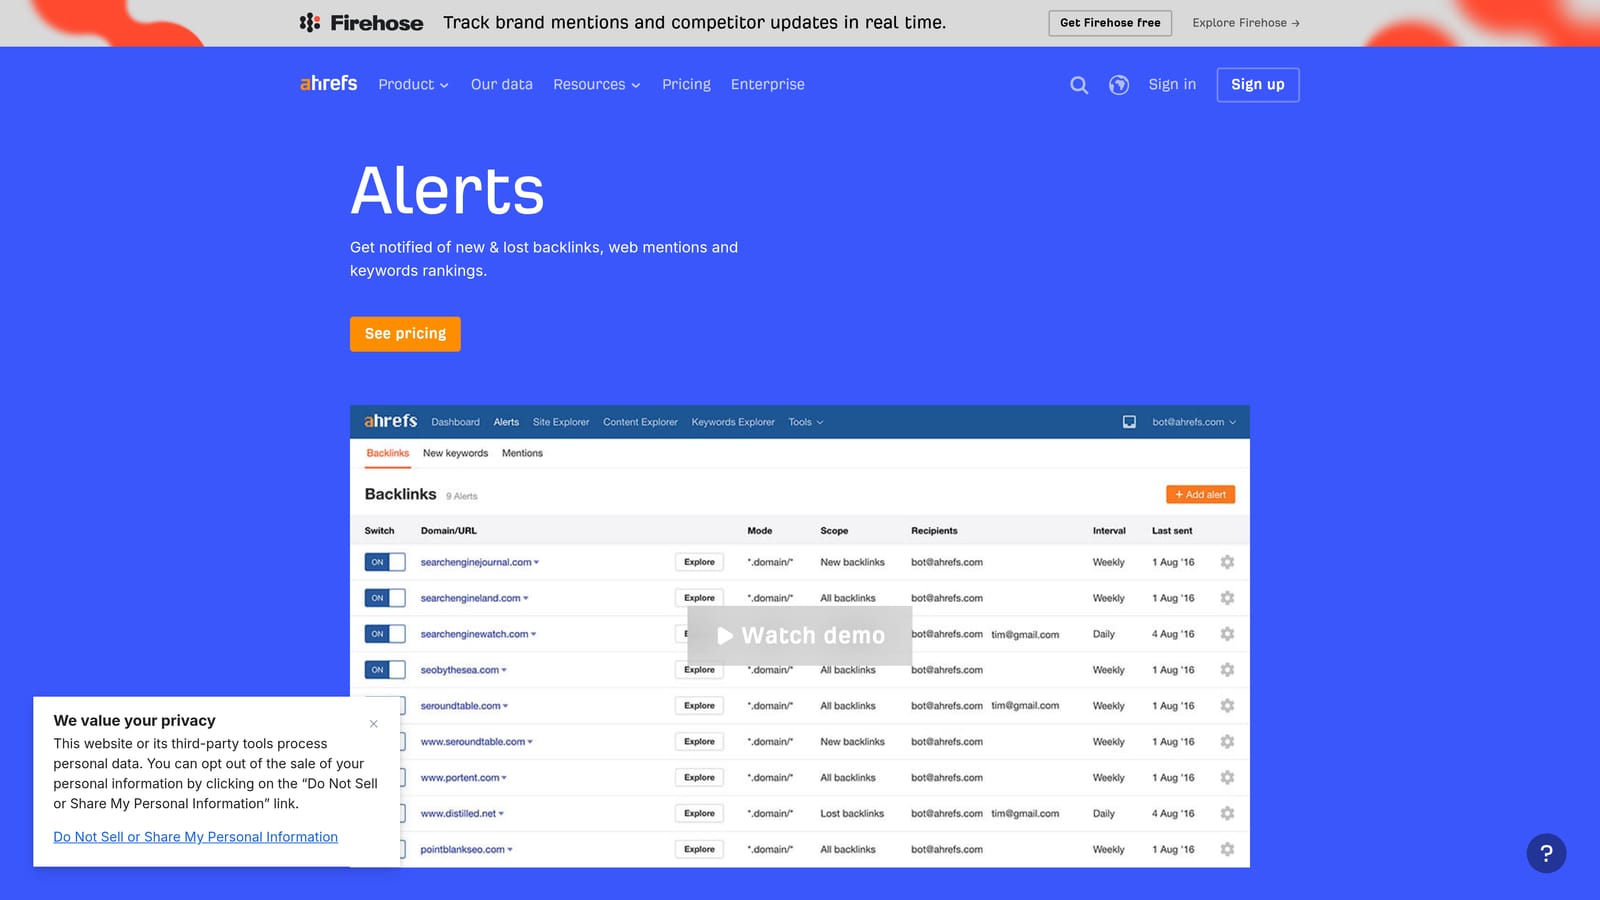This screenshot has width=1600, height=900.
Task: Click the www.seroundtable.com domain link
Action: pyautogui.click(x=472, y=742)
